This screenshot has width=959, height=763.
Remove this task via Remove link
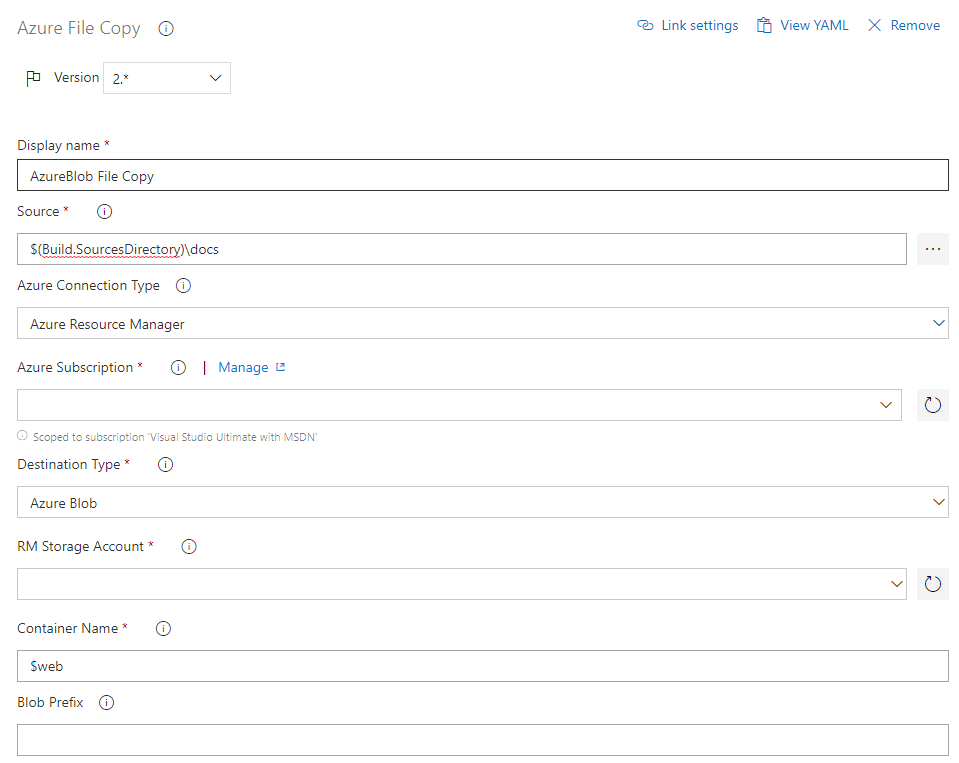(915, 25)
